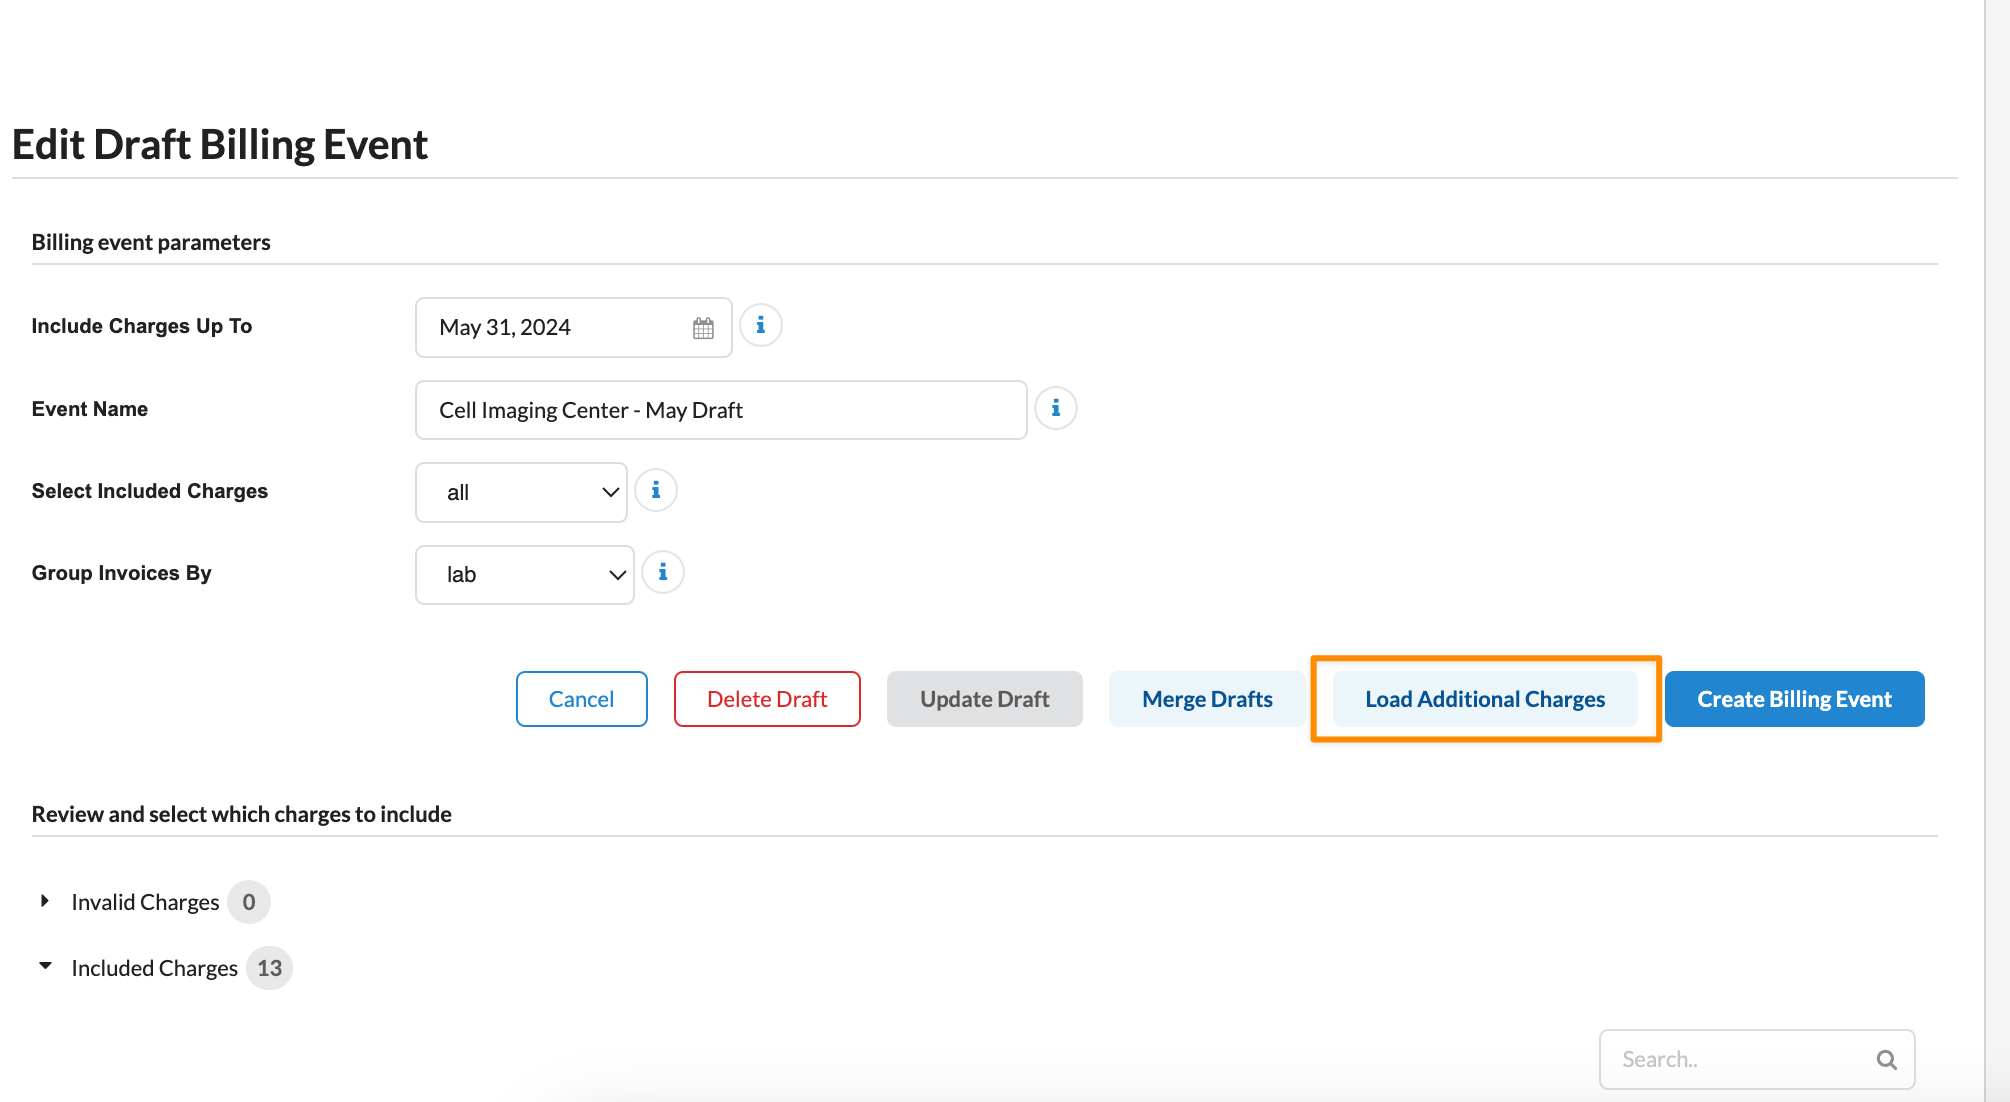The height and width of the screenshot is (1102, 2010).
Task: Click info icon next to Select Included Charges
Action: pos(656,491)
